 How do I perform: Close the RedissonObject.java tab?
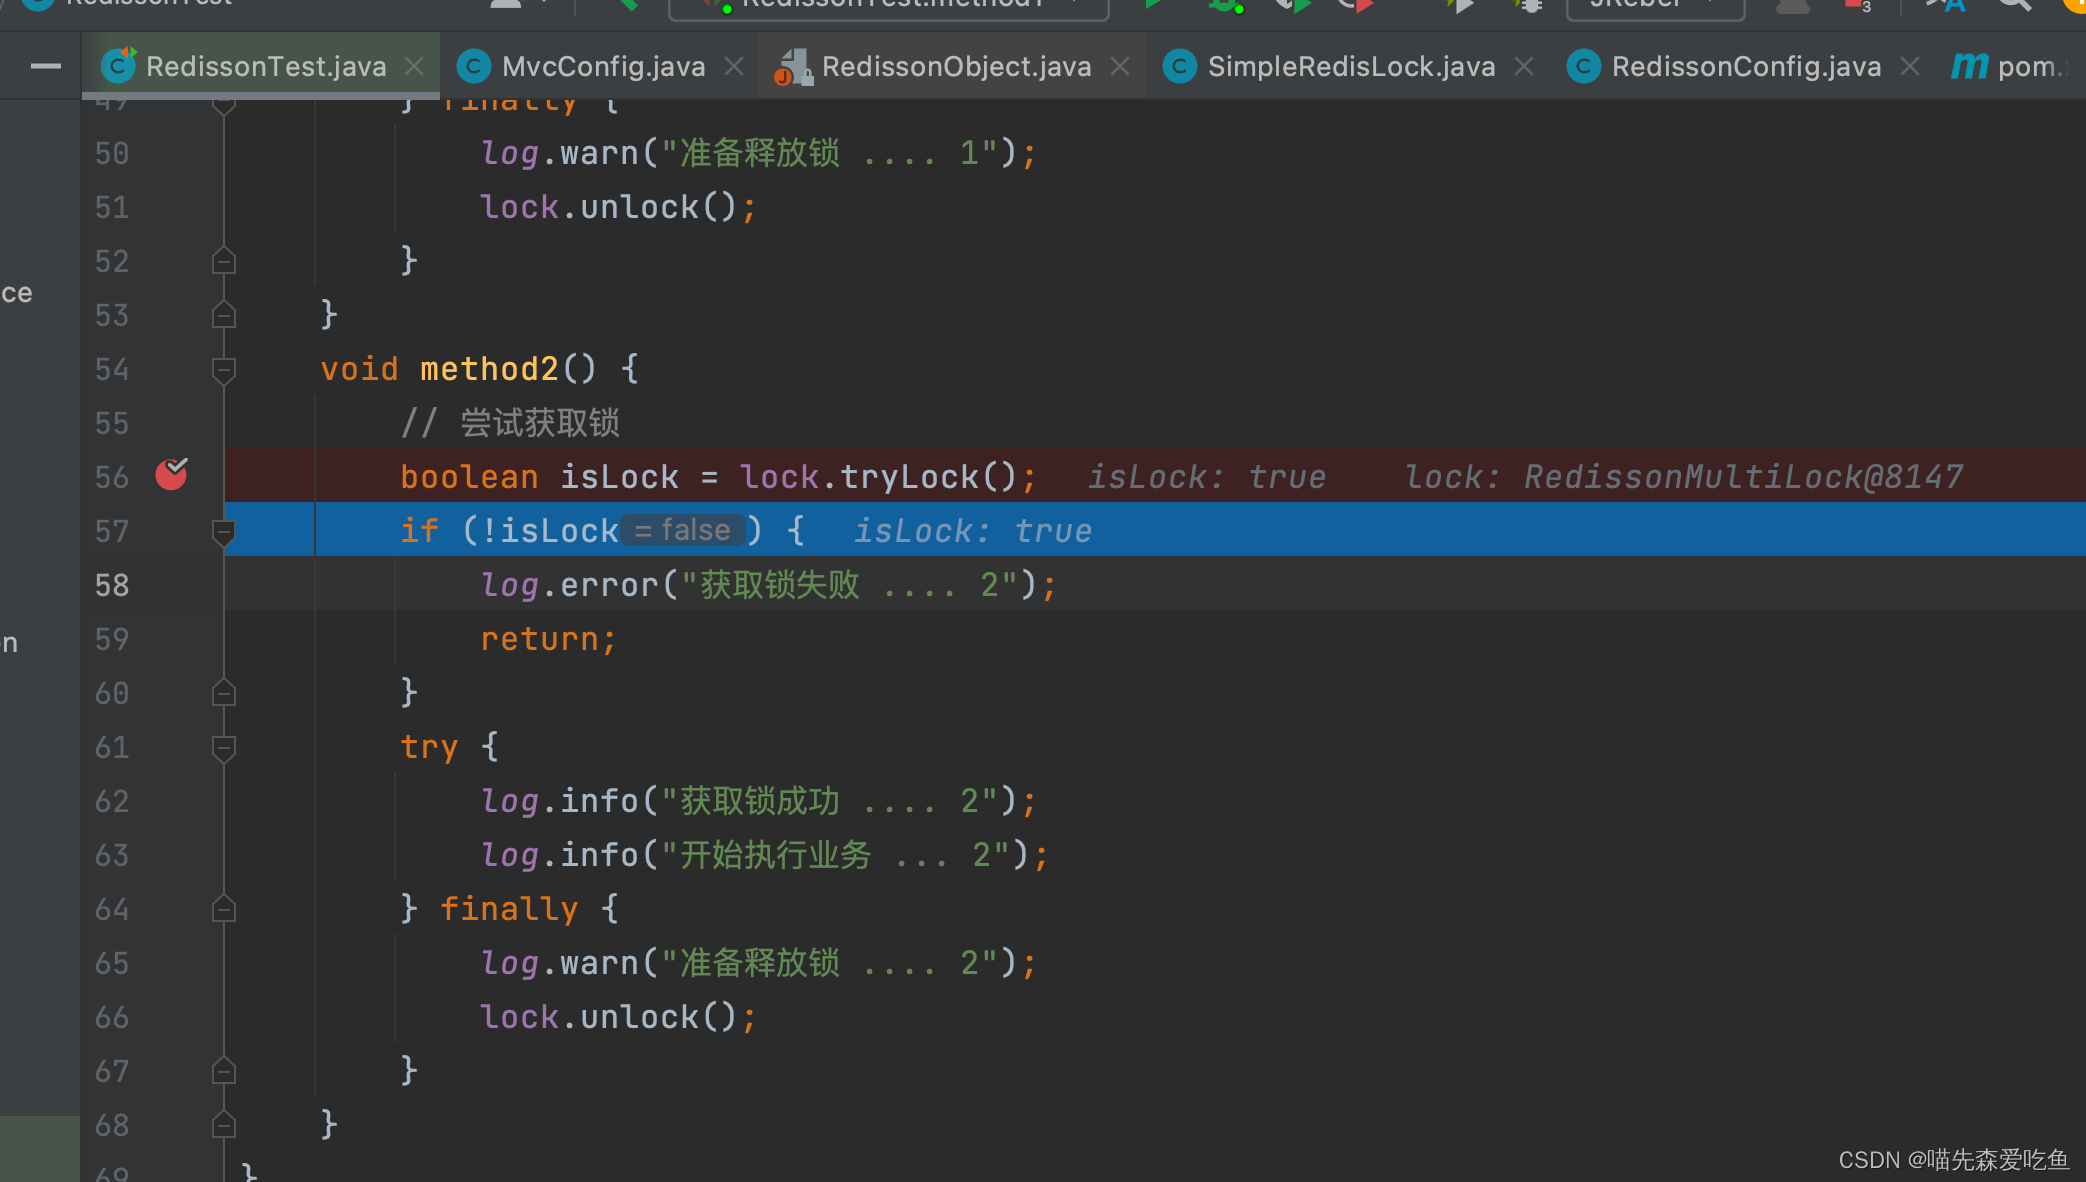1120,66
